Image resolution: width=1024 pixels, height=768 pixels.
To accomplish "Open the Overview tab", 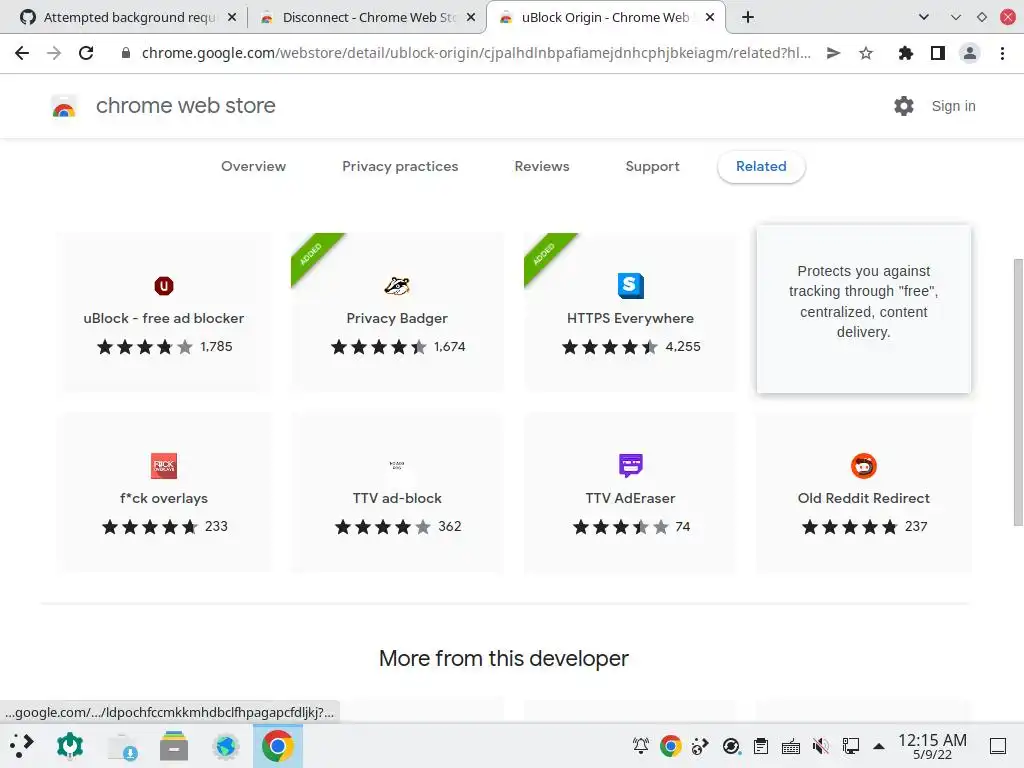I will [253, 167].
